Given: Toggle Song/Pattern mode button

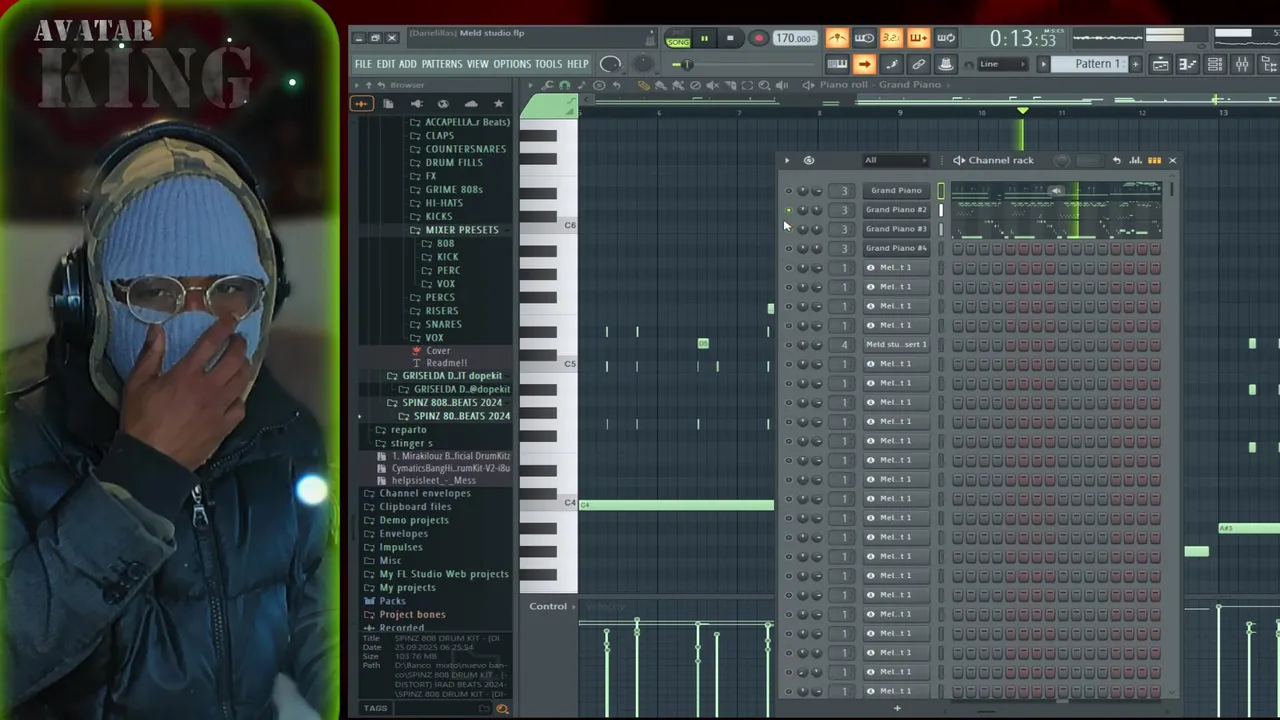Looking at the screenshot, I should (x=677, y=39).
